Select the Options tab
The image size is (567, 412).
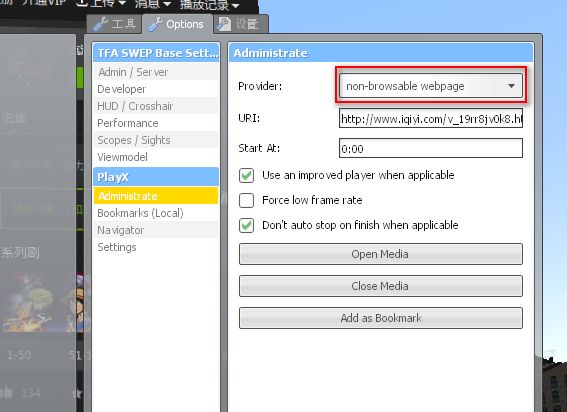point(177,24)
